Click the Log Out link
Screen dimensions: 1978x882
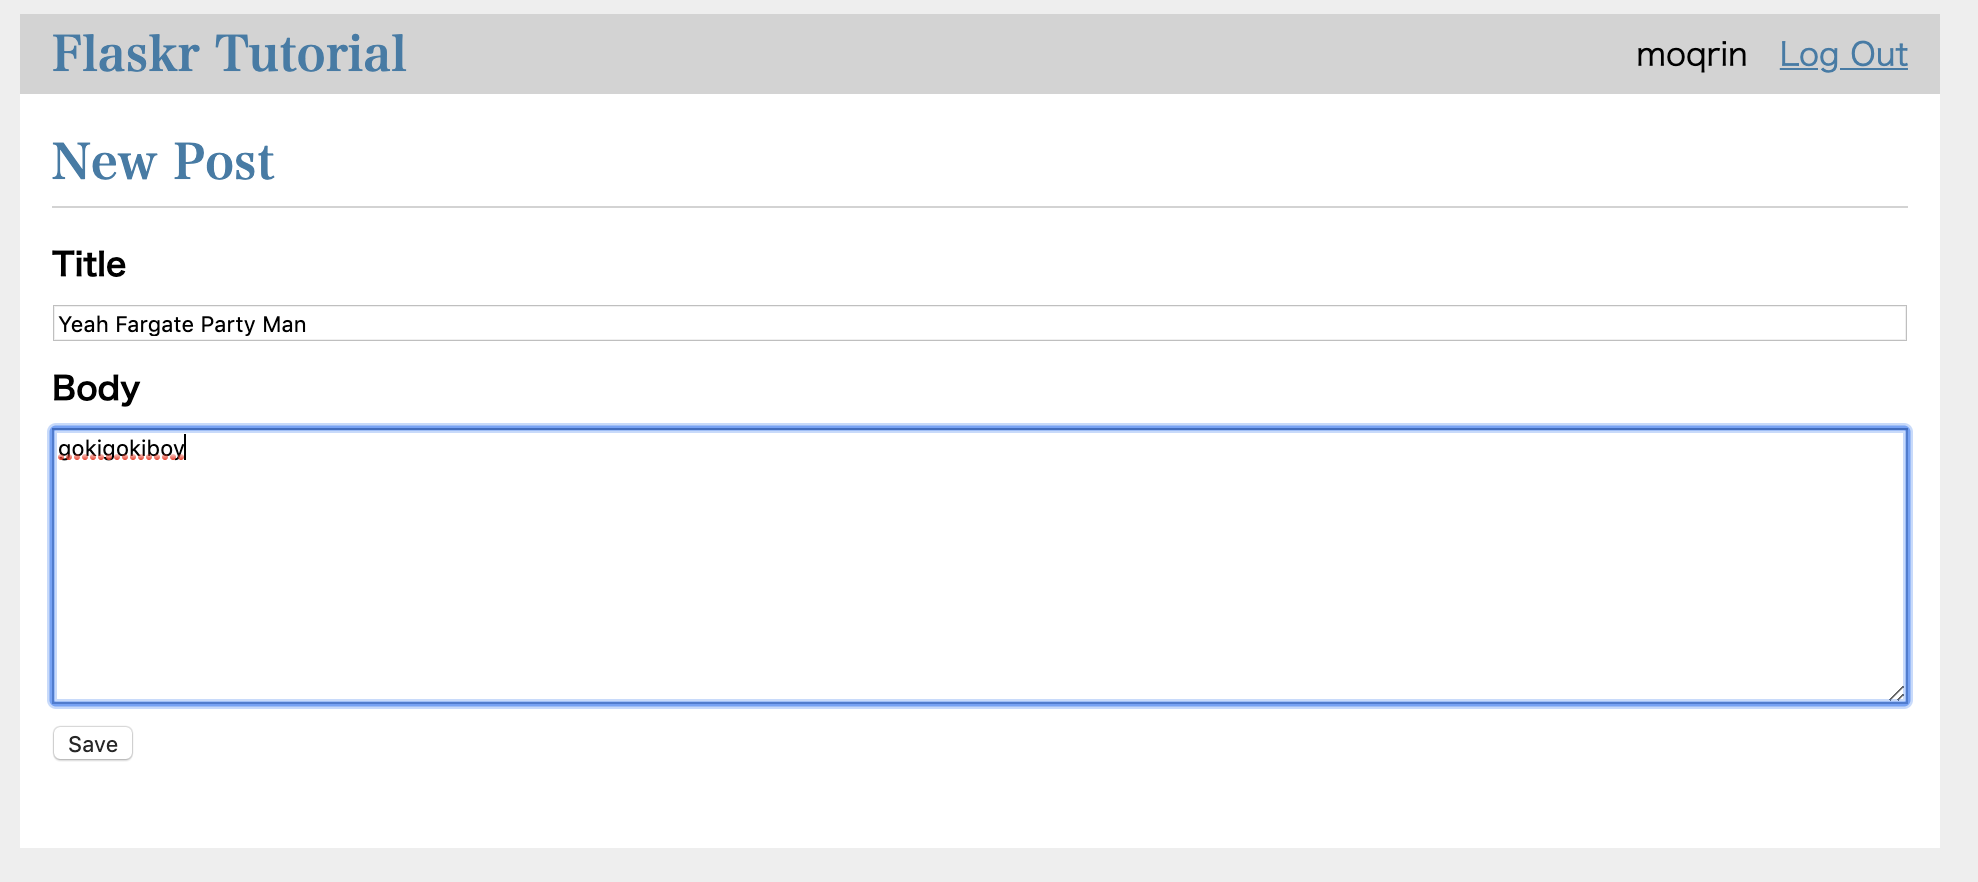(1843, 54)
